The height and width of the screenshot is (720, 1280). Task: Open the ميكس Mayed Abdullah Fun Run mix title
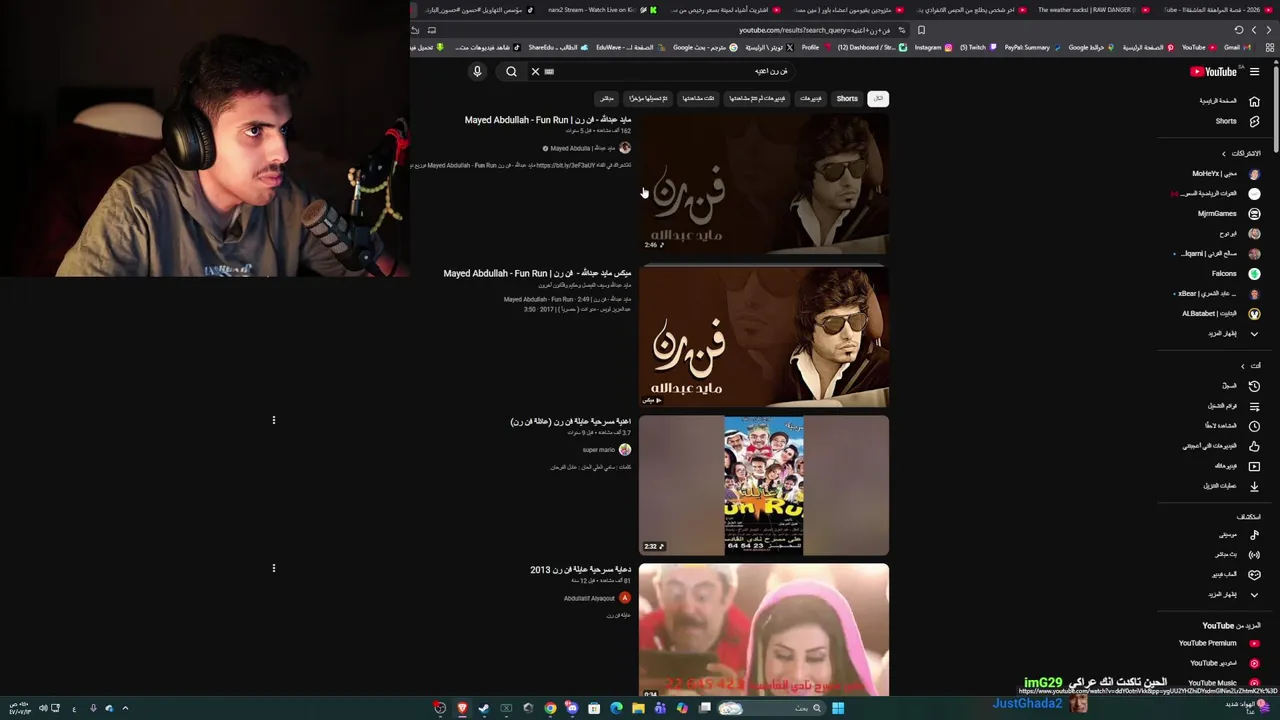(538, 273)
